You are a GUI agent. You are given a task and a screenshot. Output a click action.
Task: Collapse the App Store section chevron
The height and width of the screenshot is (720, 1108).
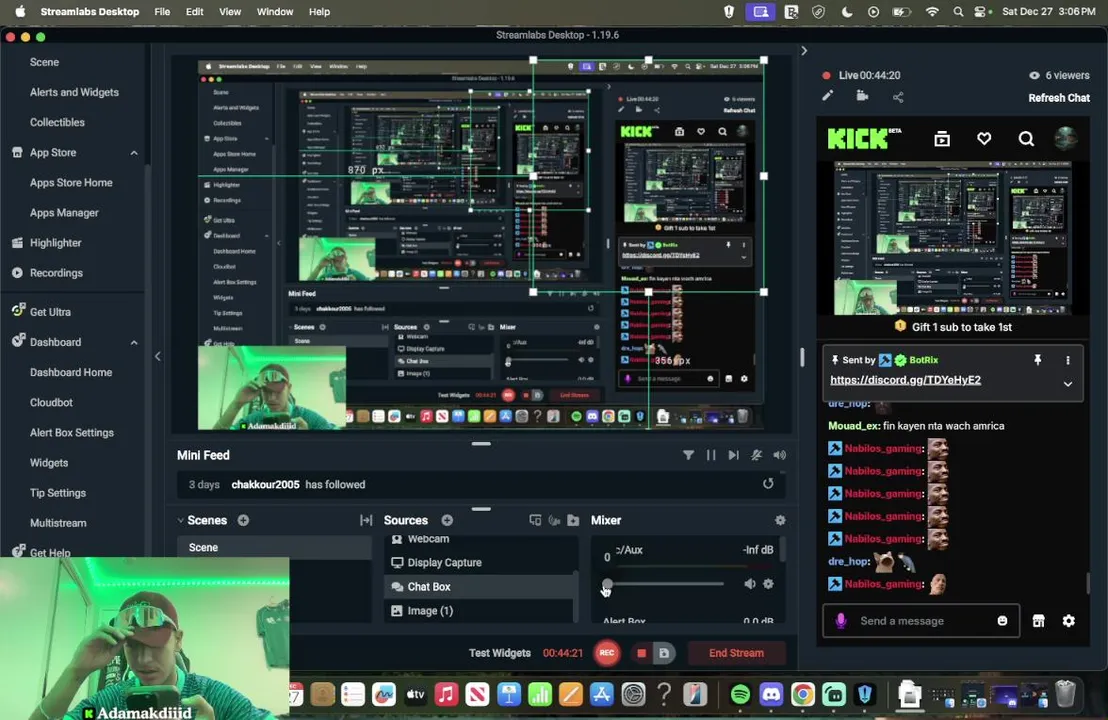pyautogui.click(x=134, y=153)
